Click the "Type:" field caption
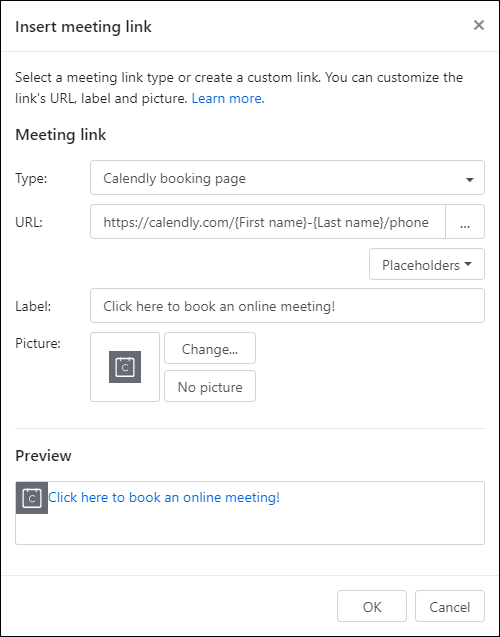This screenshot has width=500, height=637. click(x=31, y=178)
